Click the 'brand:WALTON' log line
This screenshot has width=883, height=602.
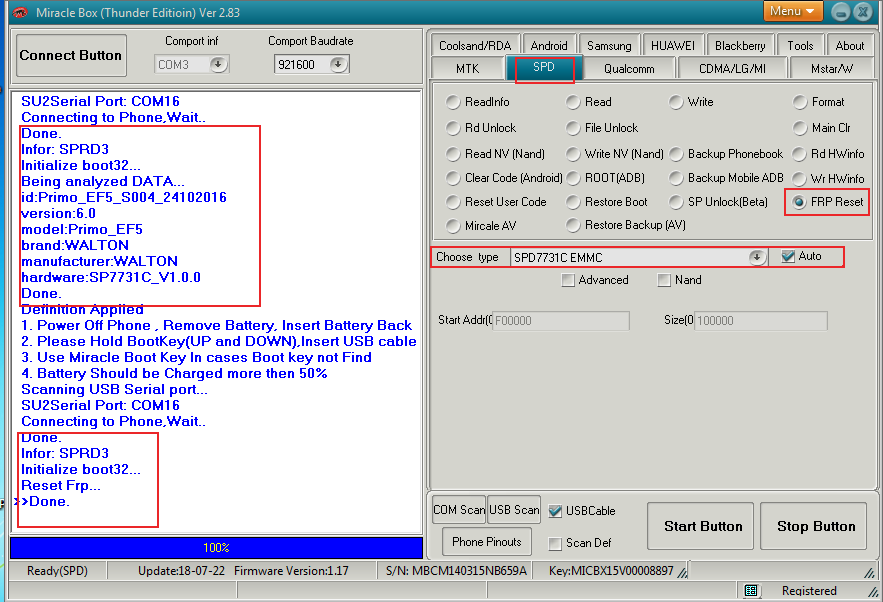75,245
